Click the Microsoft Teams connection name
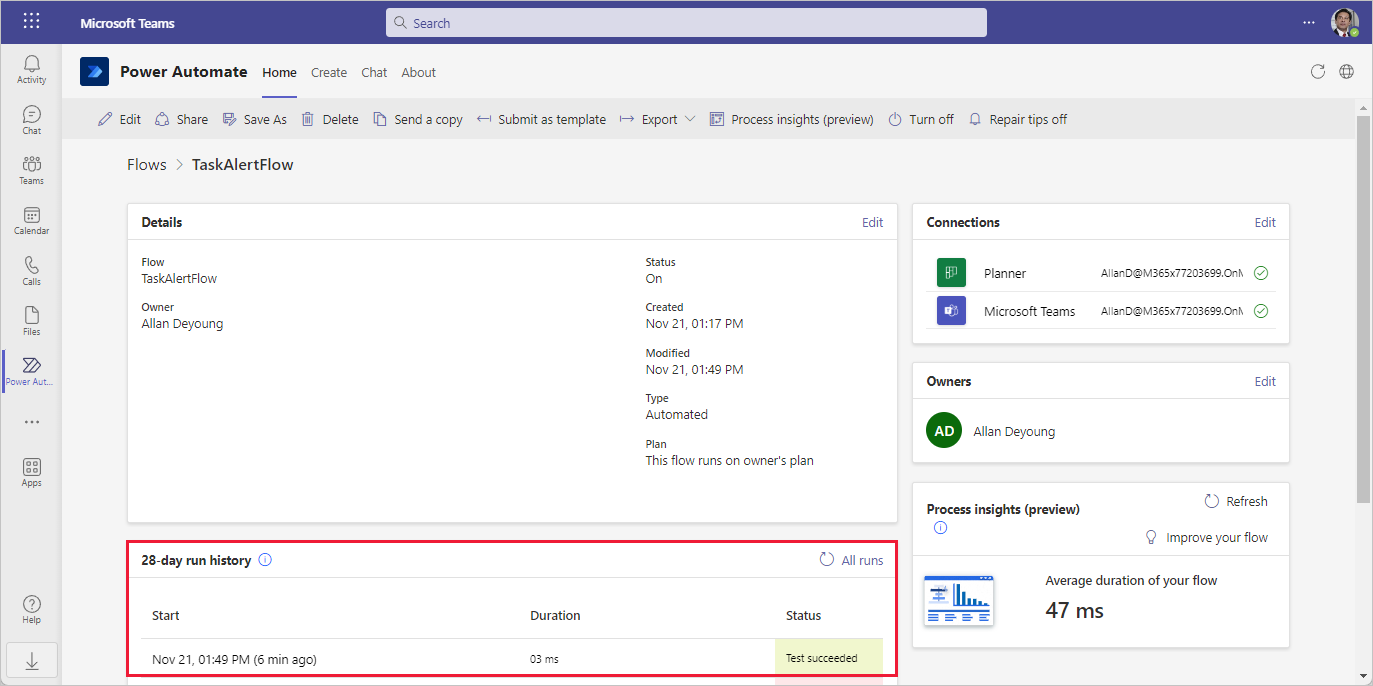This screenshot has height=686, width=1373. [x=1029, y=311]
